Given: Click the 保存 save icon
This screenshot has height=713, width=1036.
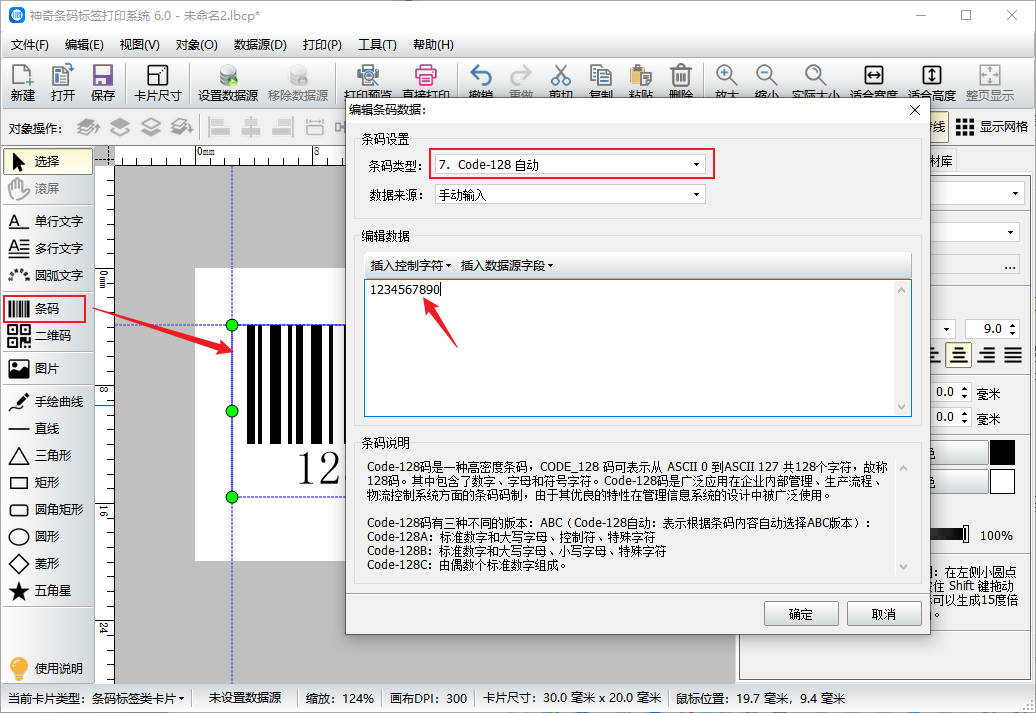Looking at the screenshot, I should pyautogui.click(x=102, y=82).
